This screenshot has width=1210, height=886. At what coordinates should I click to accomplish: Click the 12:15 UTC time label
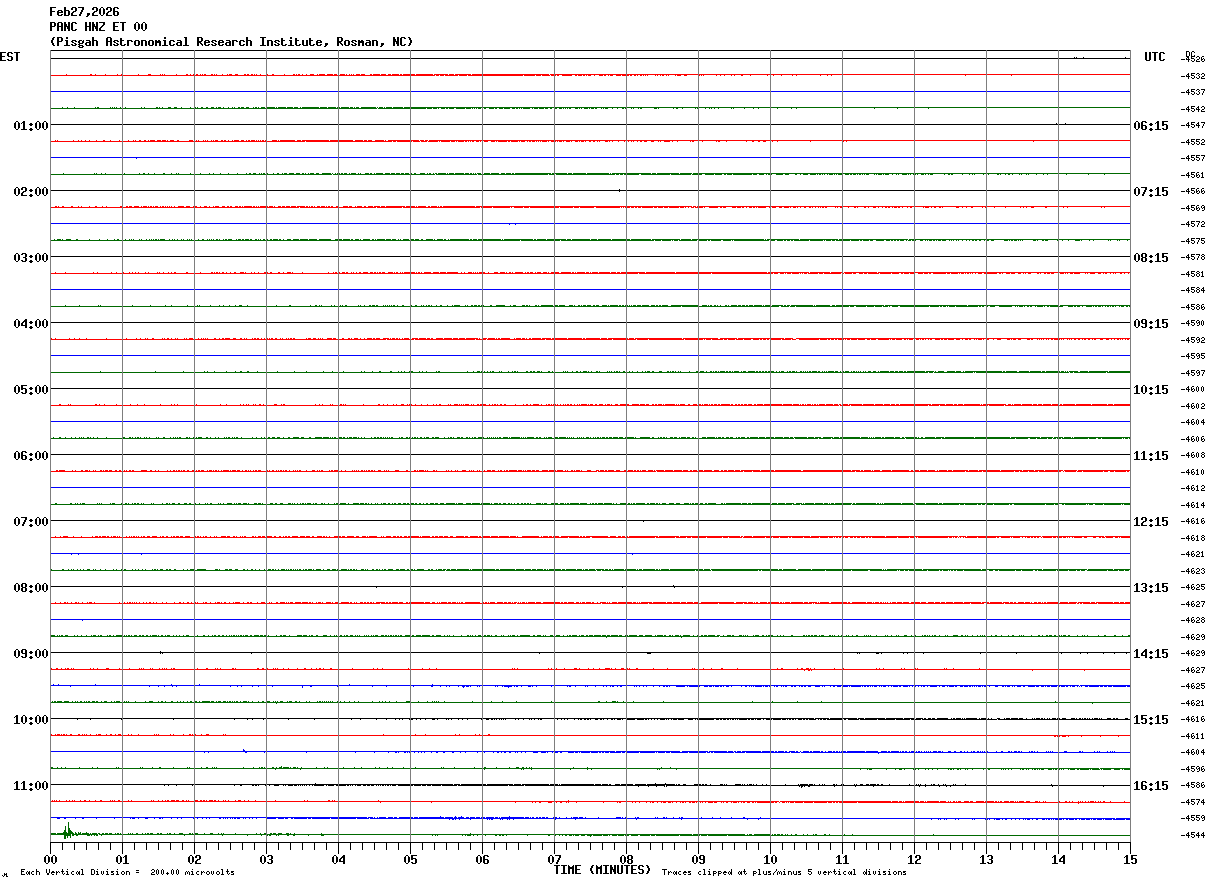[1150, 522]
